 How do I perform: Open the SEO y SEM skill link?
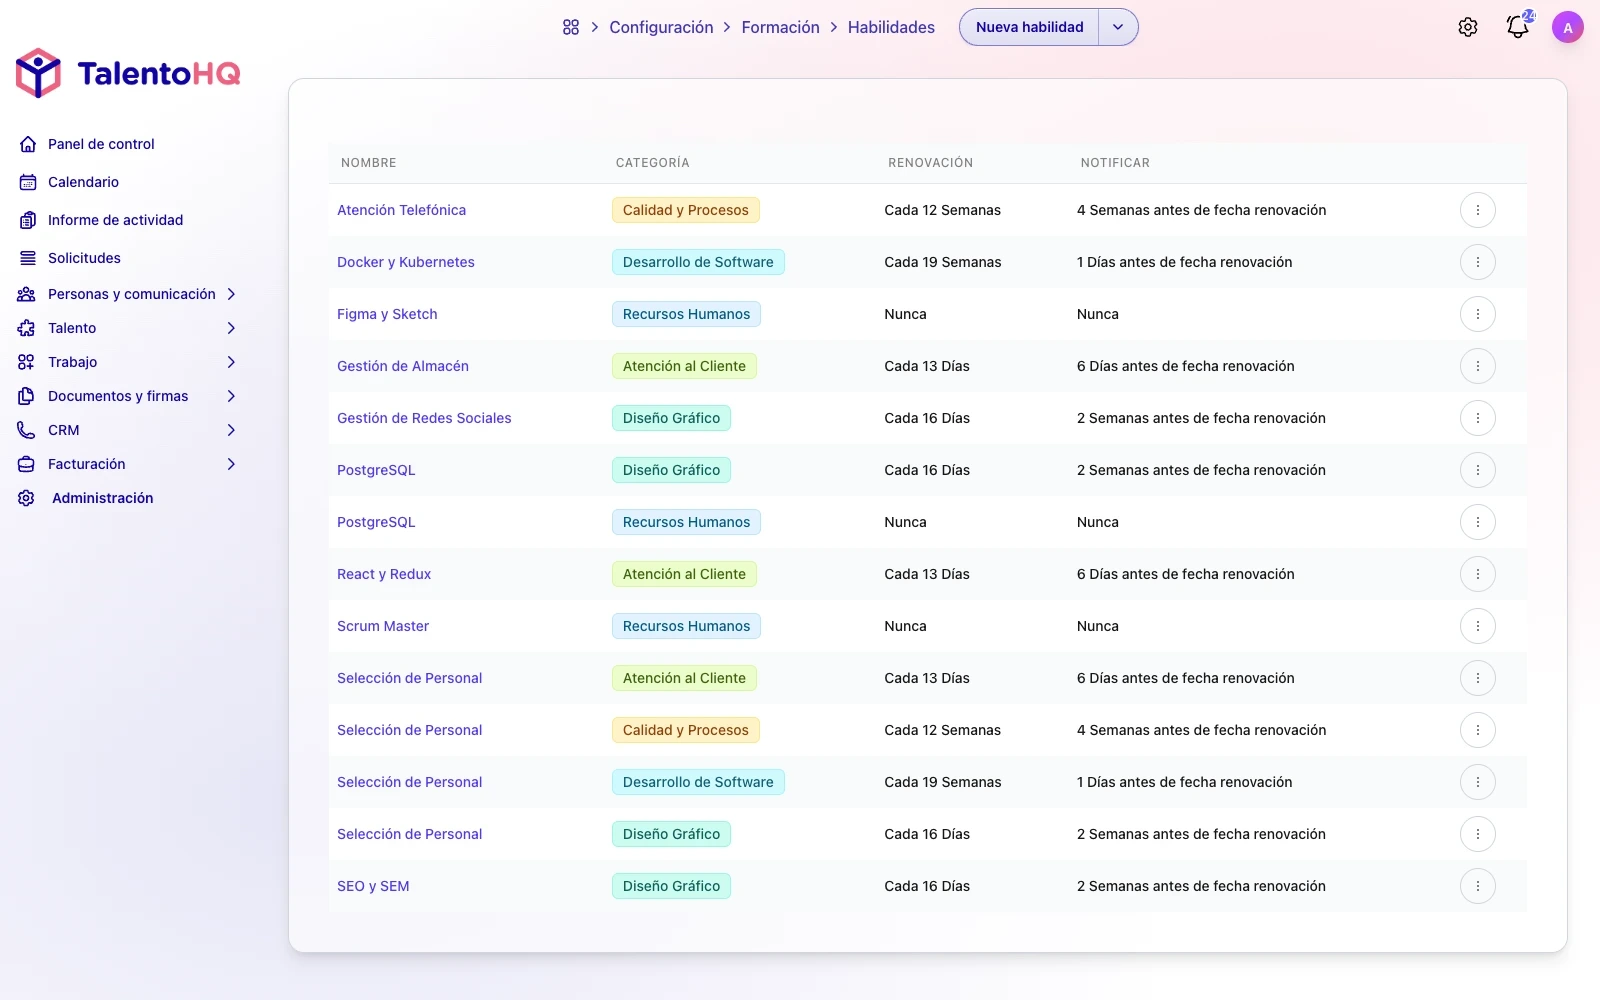point(373,886)
